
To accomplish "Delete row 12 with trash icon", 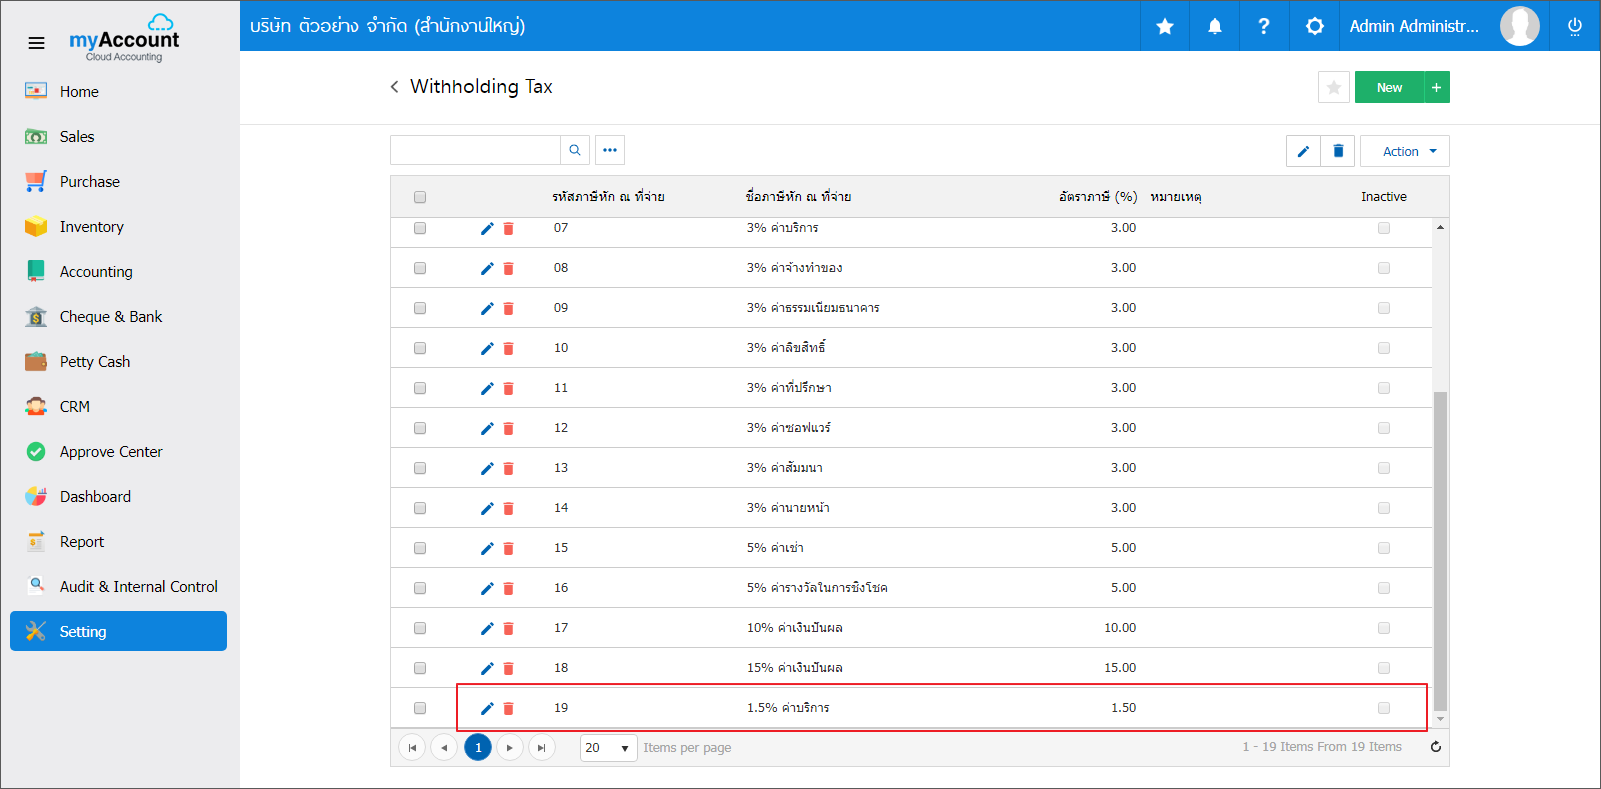I will coord(508,428).
